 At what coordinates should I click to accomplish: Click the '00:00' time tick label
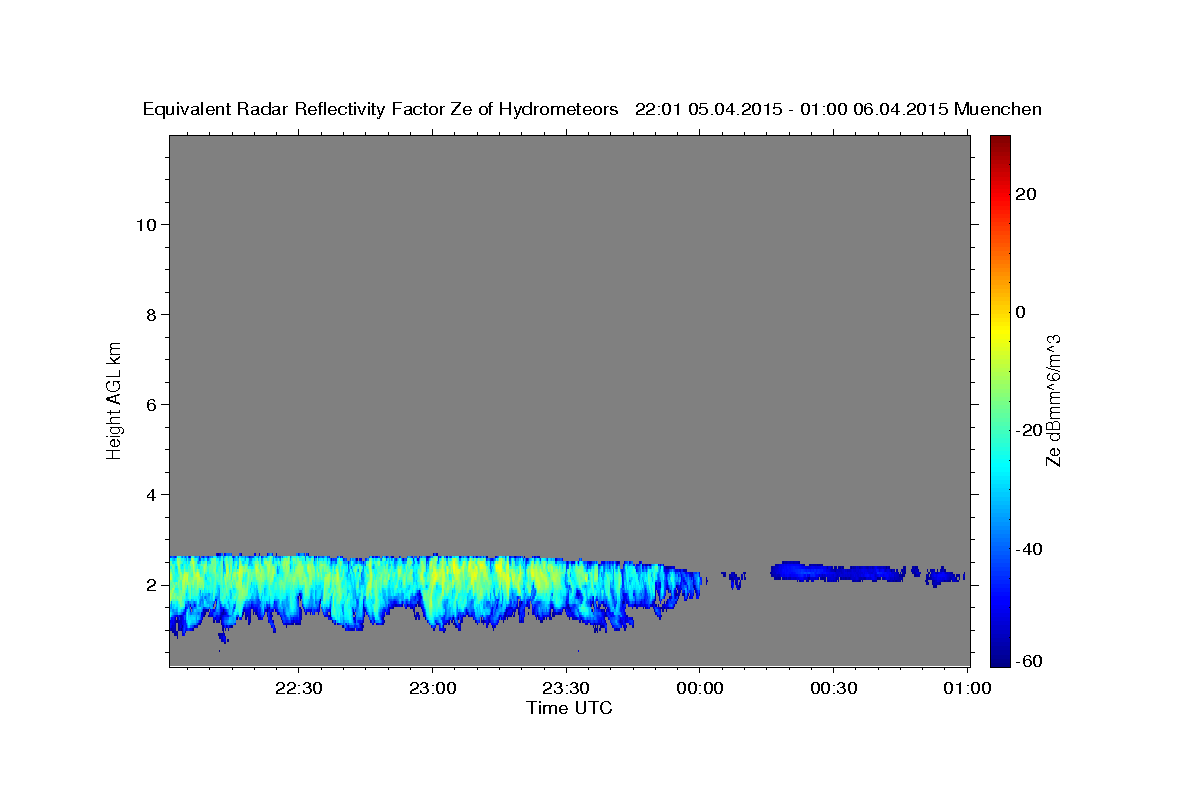(700, 689)
